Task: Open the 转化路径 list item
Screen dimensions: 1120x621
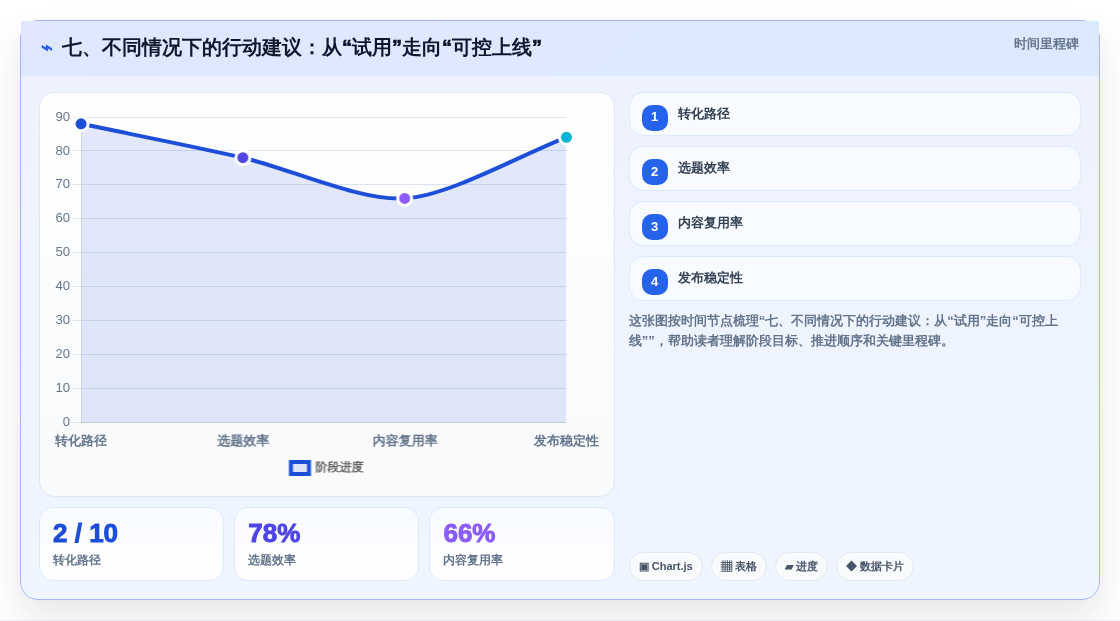Action: 854,114
